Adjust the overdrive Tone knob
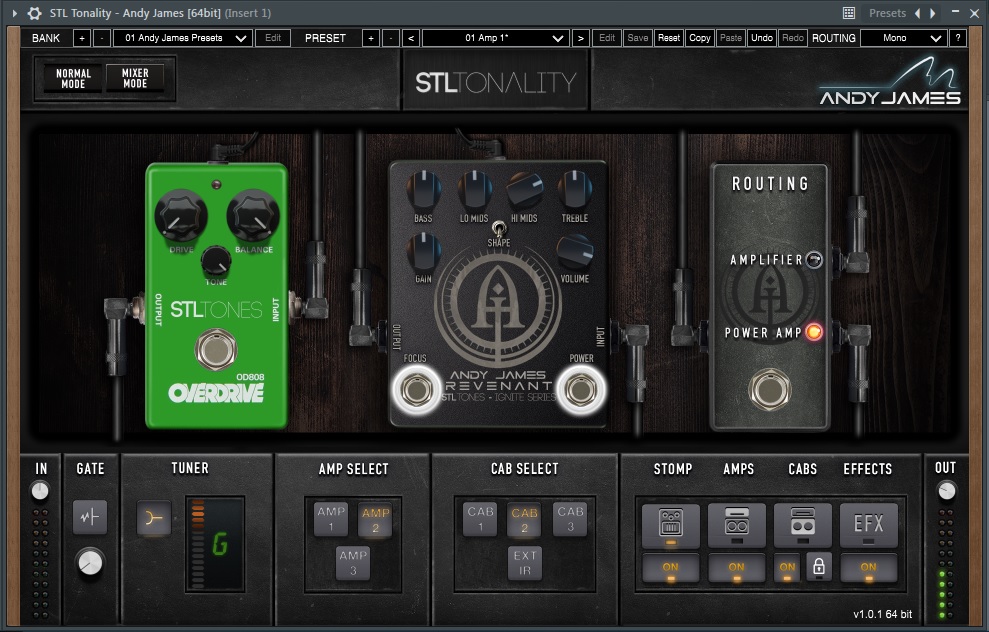The image size is (989, 632). (x=216, y=260)
